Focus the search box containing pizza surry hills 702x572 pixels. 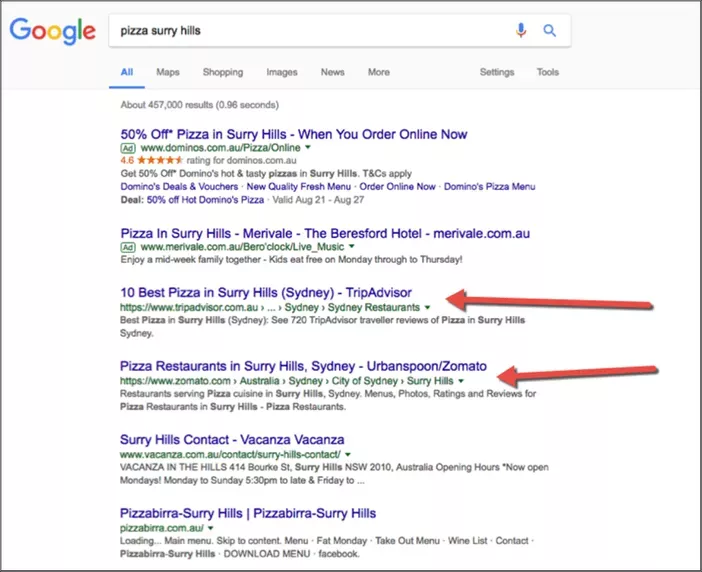310,30
